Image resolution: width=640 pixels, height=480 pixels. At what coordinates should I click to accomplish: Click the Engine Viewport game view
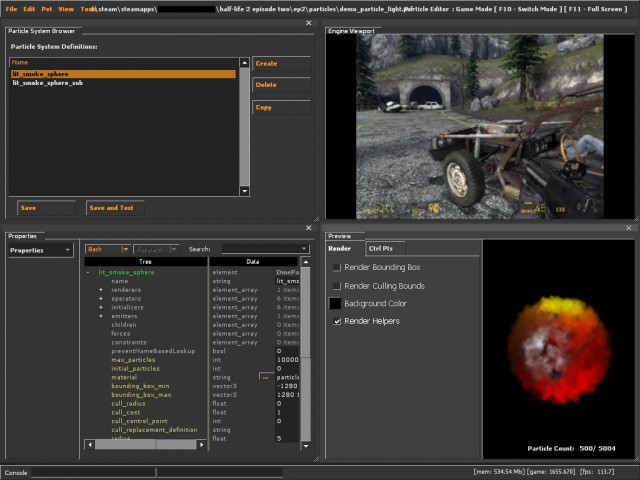coord(480,126)
